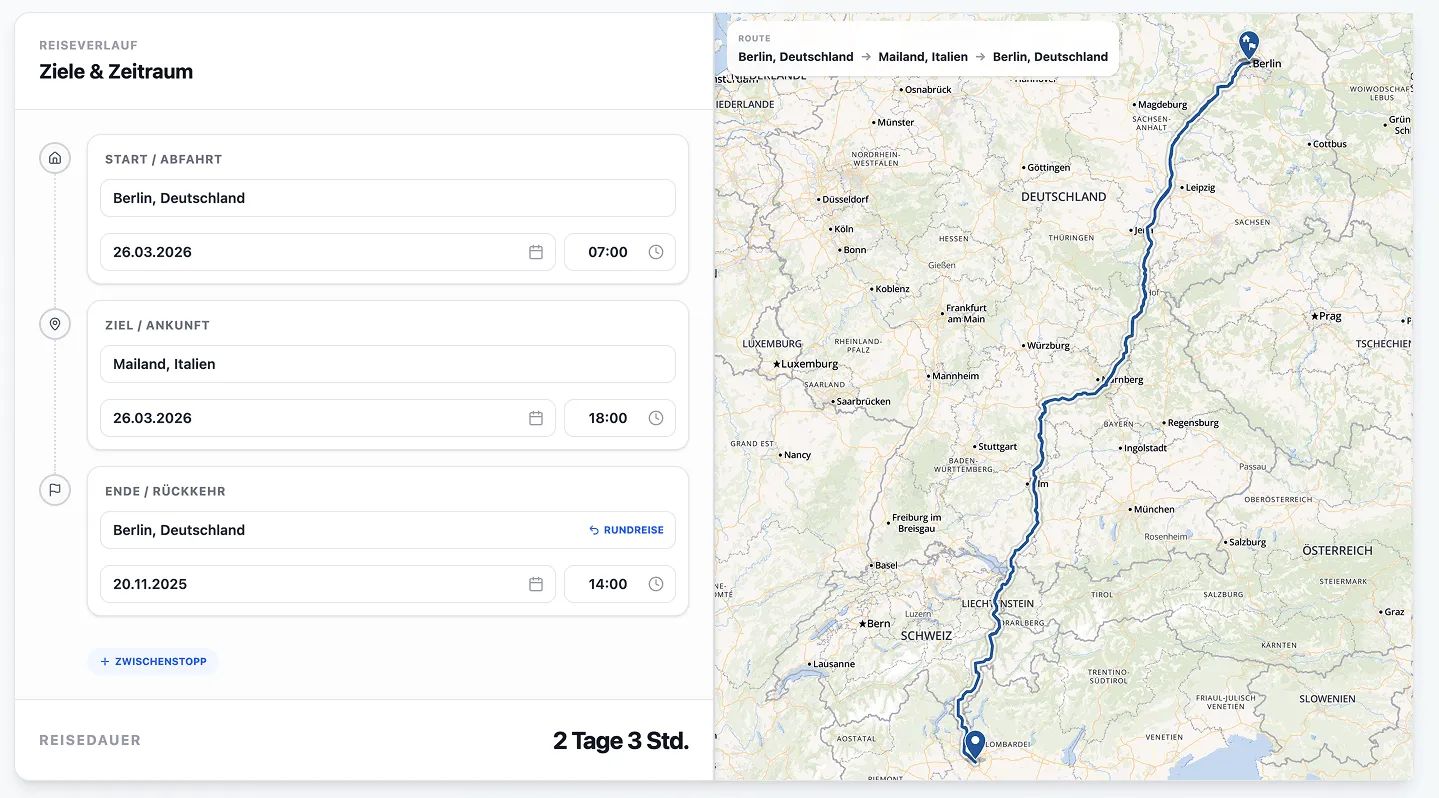Open clock picker next to 14:00
1439x798 pixels.
[x=656, y=584]
